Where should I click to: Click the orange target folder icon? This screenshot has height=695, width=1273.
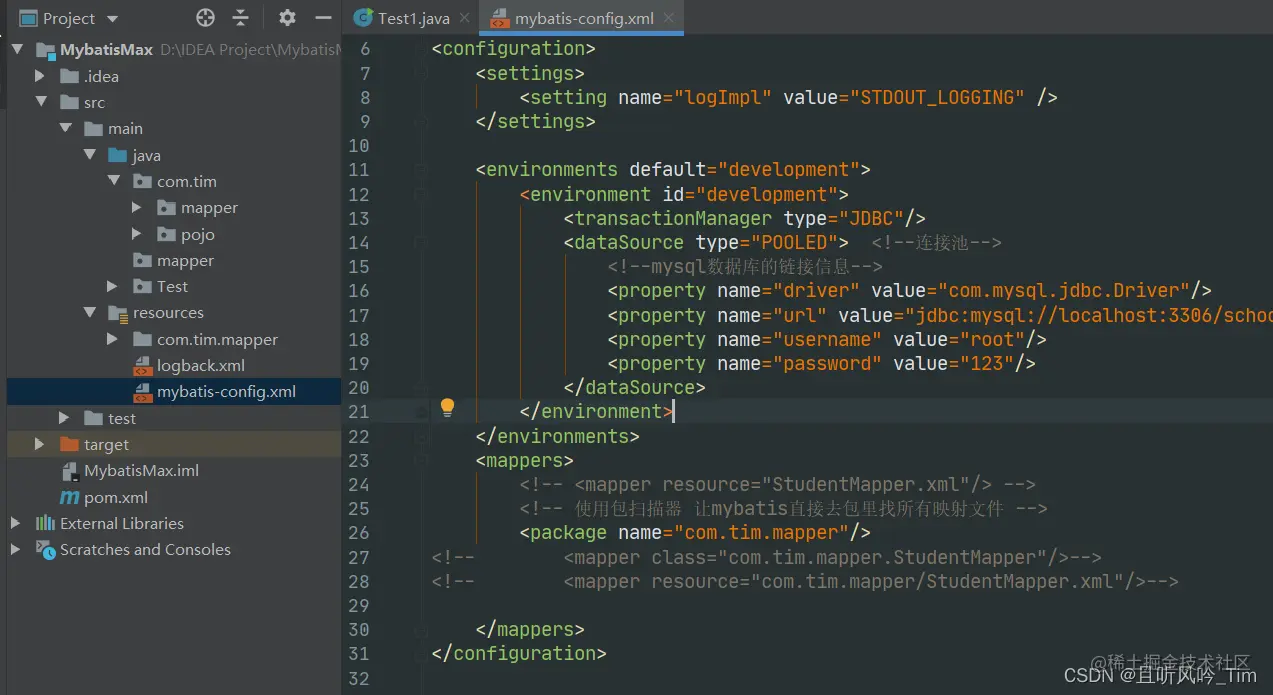click(69, 444)
